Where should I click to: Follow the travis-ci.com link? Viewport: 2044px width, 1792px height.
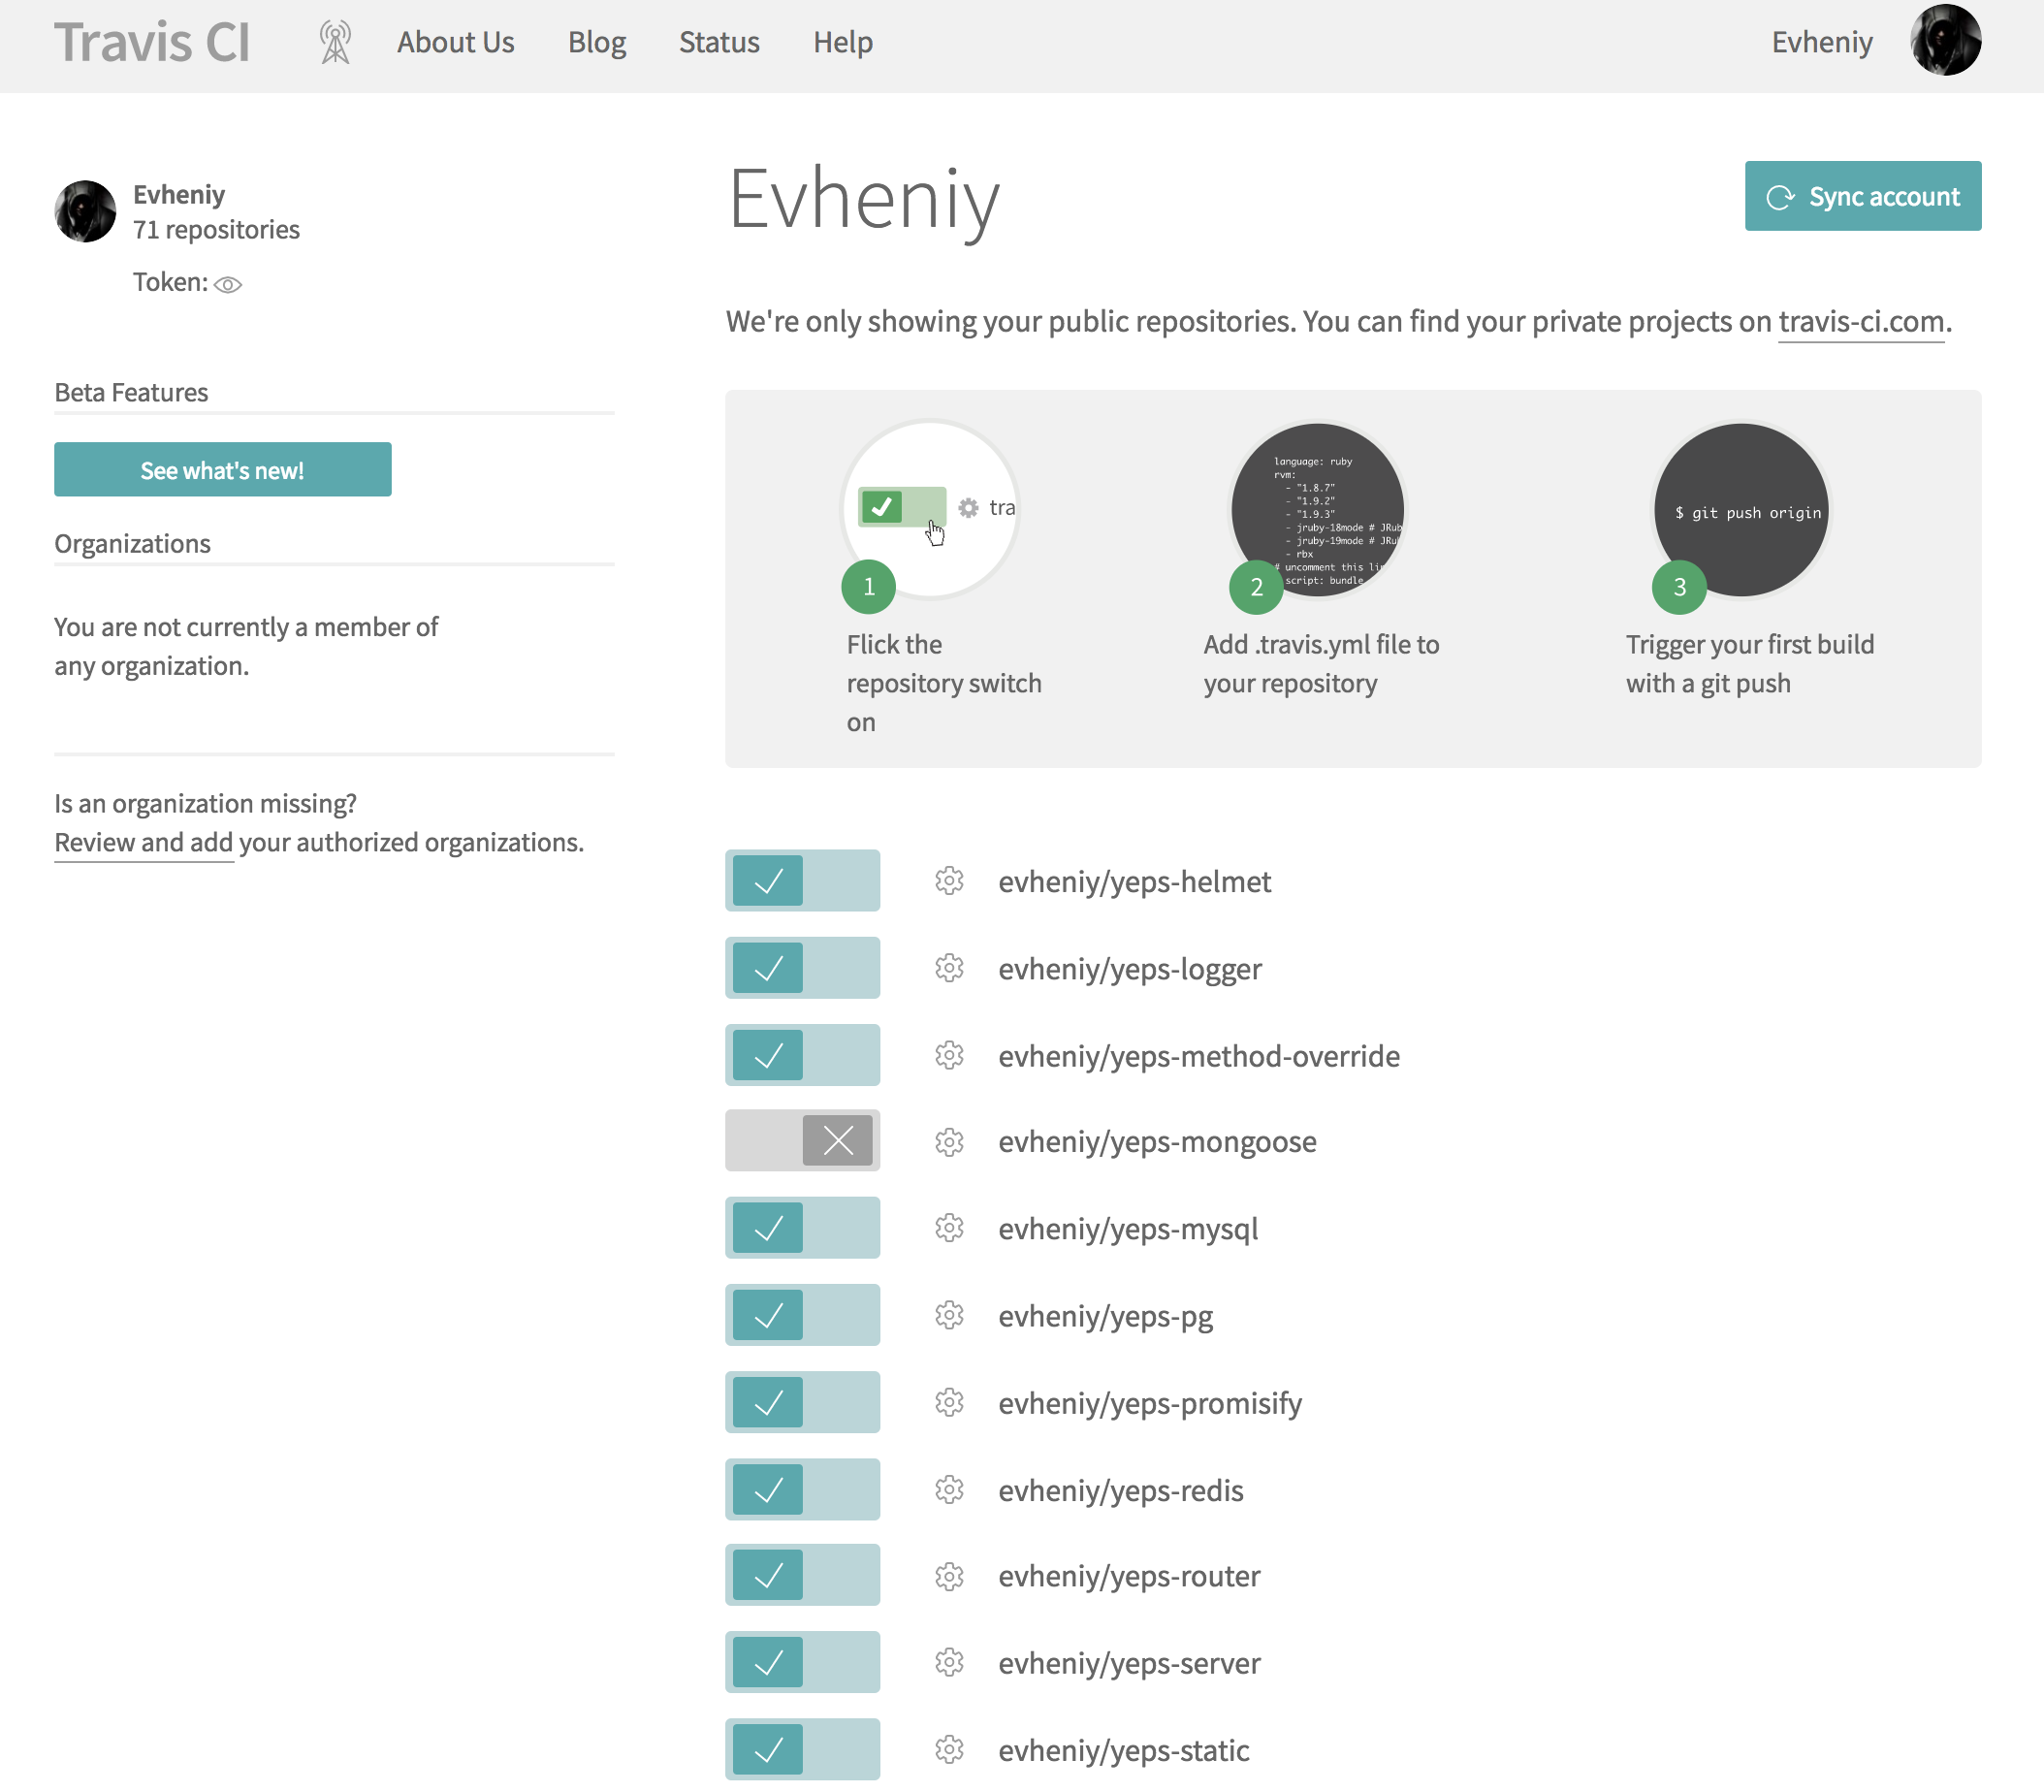[1860, 322]
